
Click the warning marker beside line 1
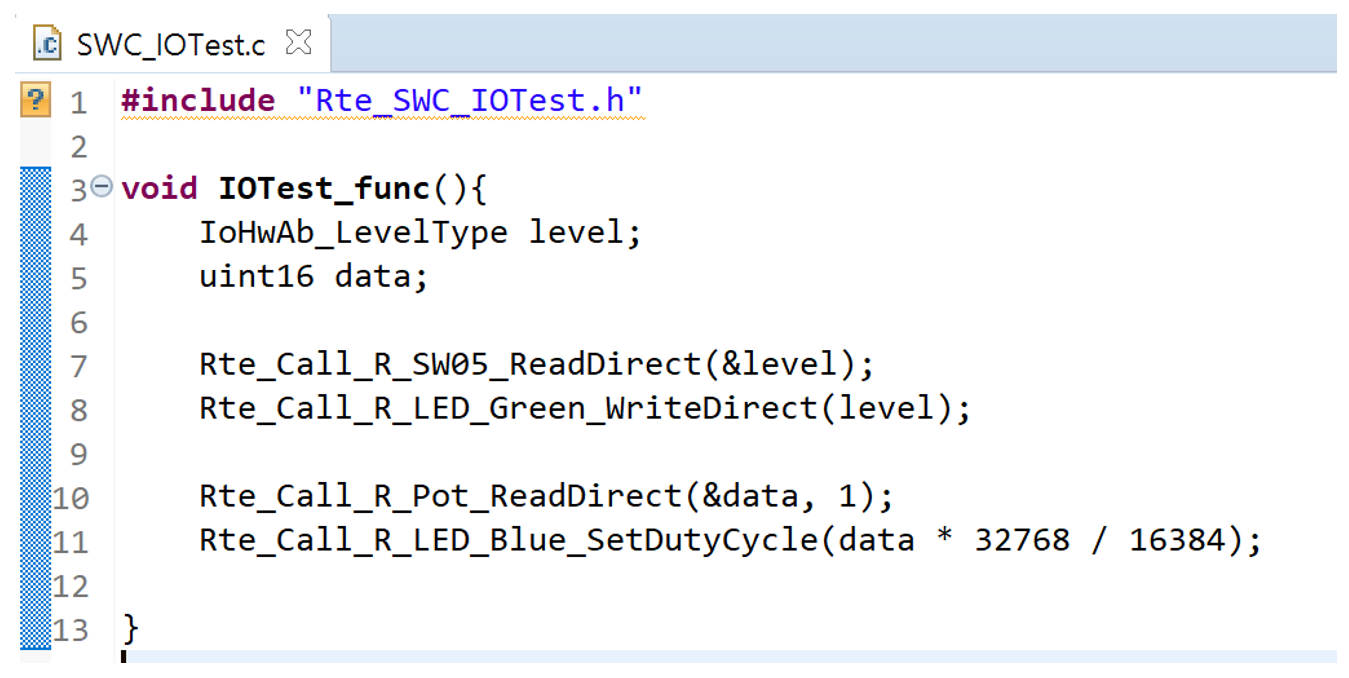[x=35, y=100]
